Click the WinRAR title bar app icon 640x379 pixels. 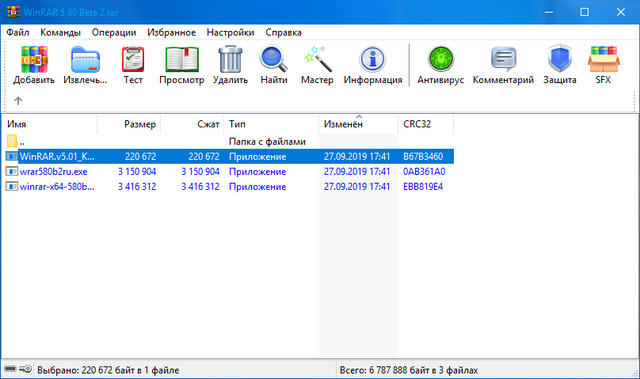pyautogui.click(x=13, y=12)
